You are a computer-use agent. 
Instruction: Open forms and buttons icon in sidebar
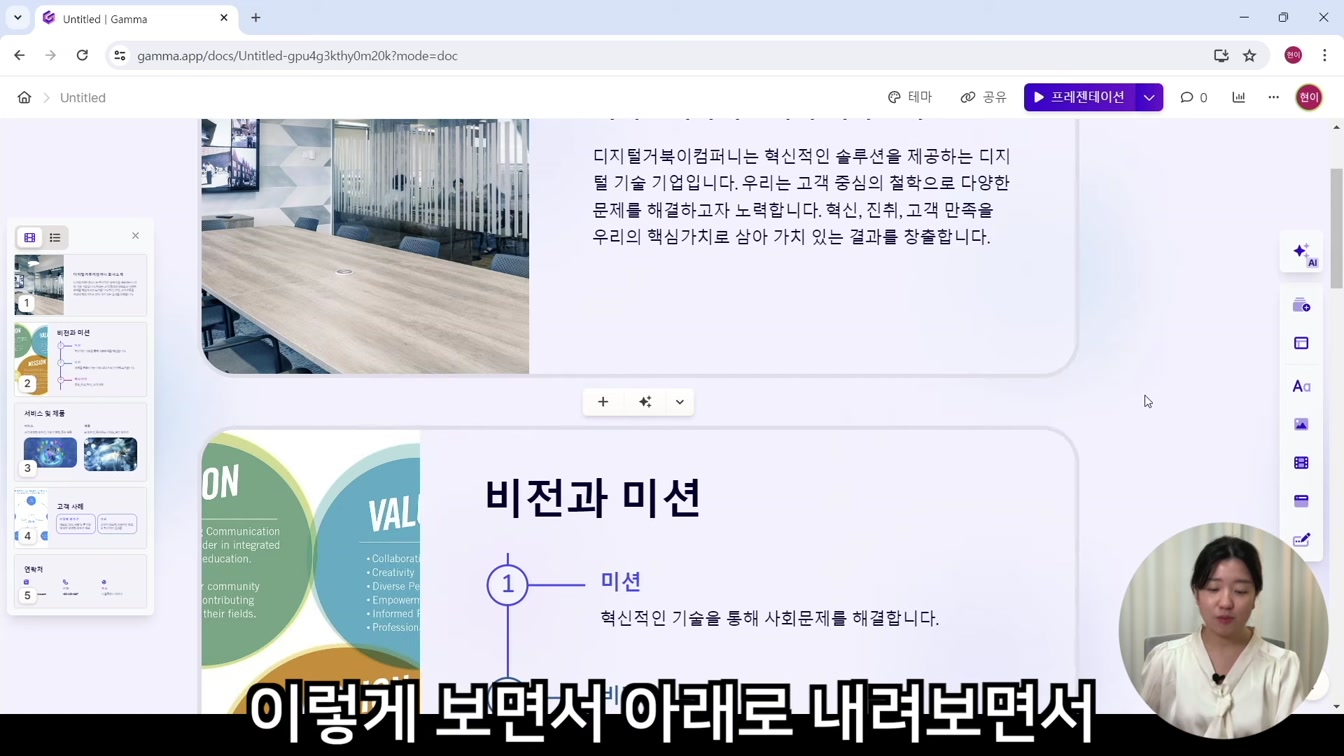click(1301, 540)
